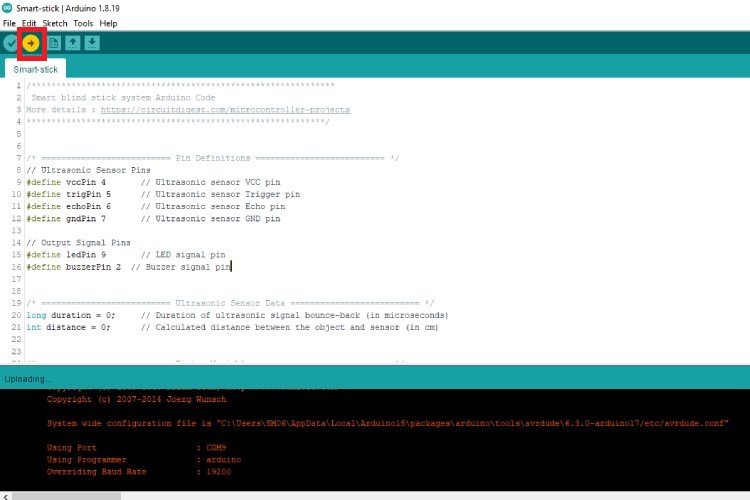Click the 'Uploading...' status message
Screen dimensions: 750x500
click(x=27, y=379)
